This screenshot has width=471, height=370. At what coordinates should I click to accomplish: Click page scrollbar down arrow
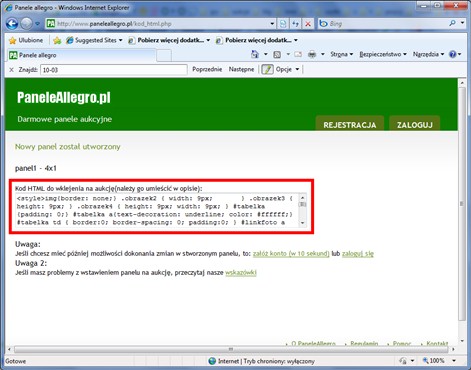click(462, 341)
